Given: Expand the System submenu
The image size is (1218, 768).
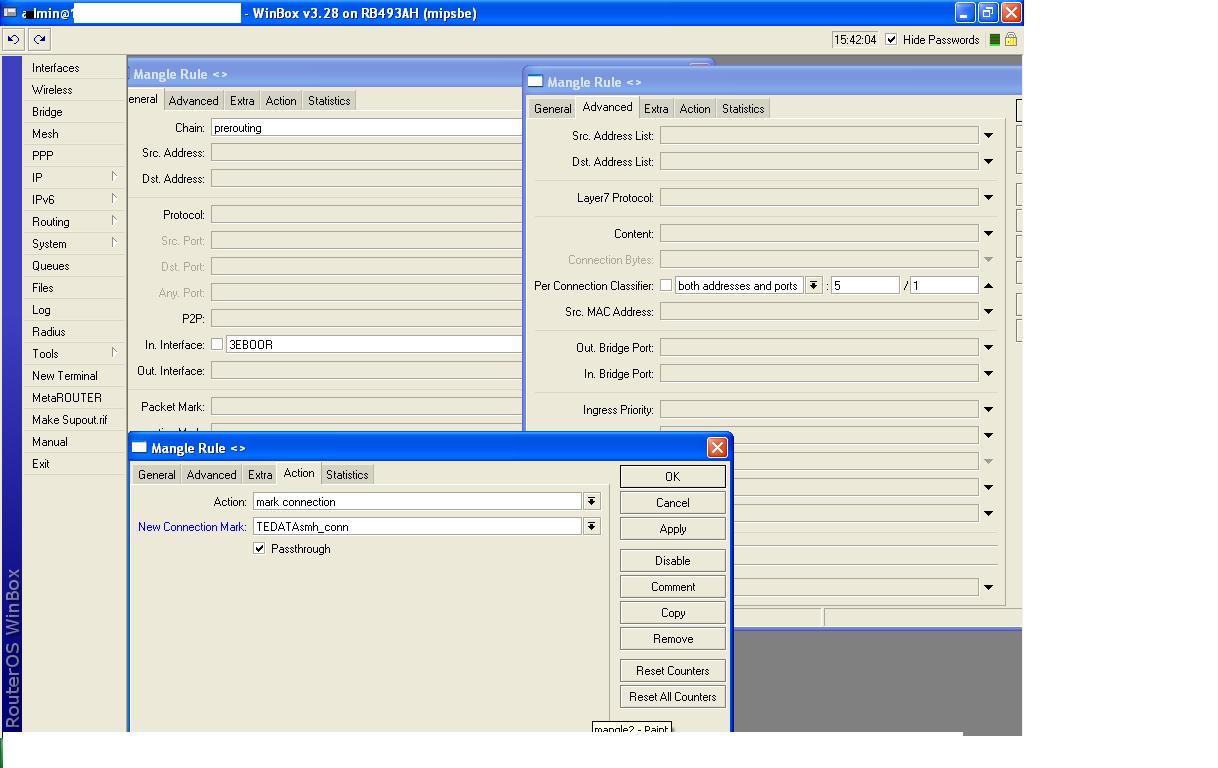Looking at the screenshot, I should click(x=75, y=244).
